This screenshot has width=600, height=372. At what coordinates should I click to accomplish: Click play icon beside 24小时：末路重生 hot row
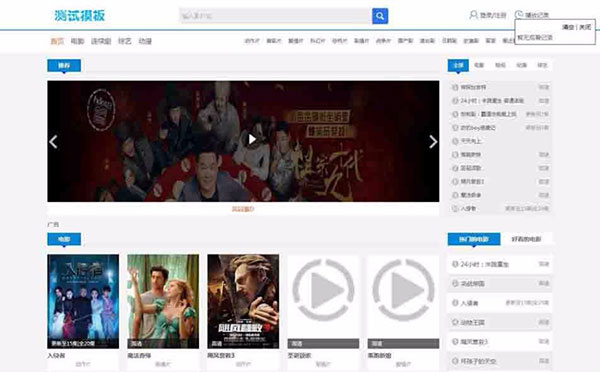click(455, 264)
